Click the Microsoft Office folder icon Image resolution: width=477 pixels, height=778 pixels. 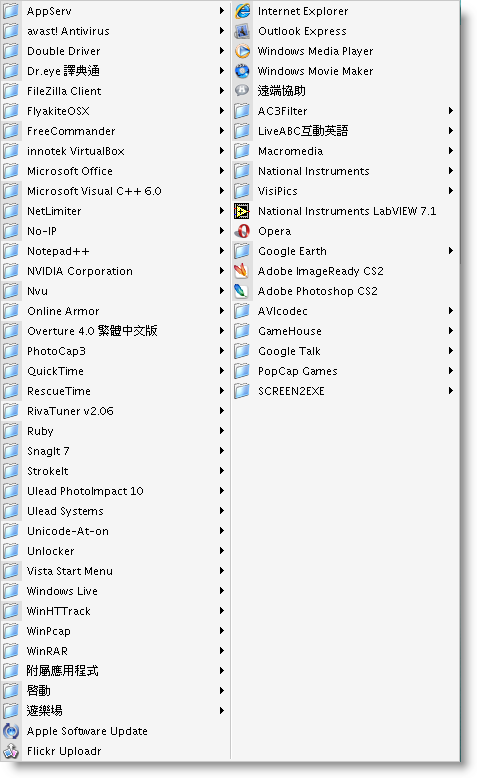(x=11, y=171)
